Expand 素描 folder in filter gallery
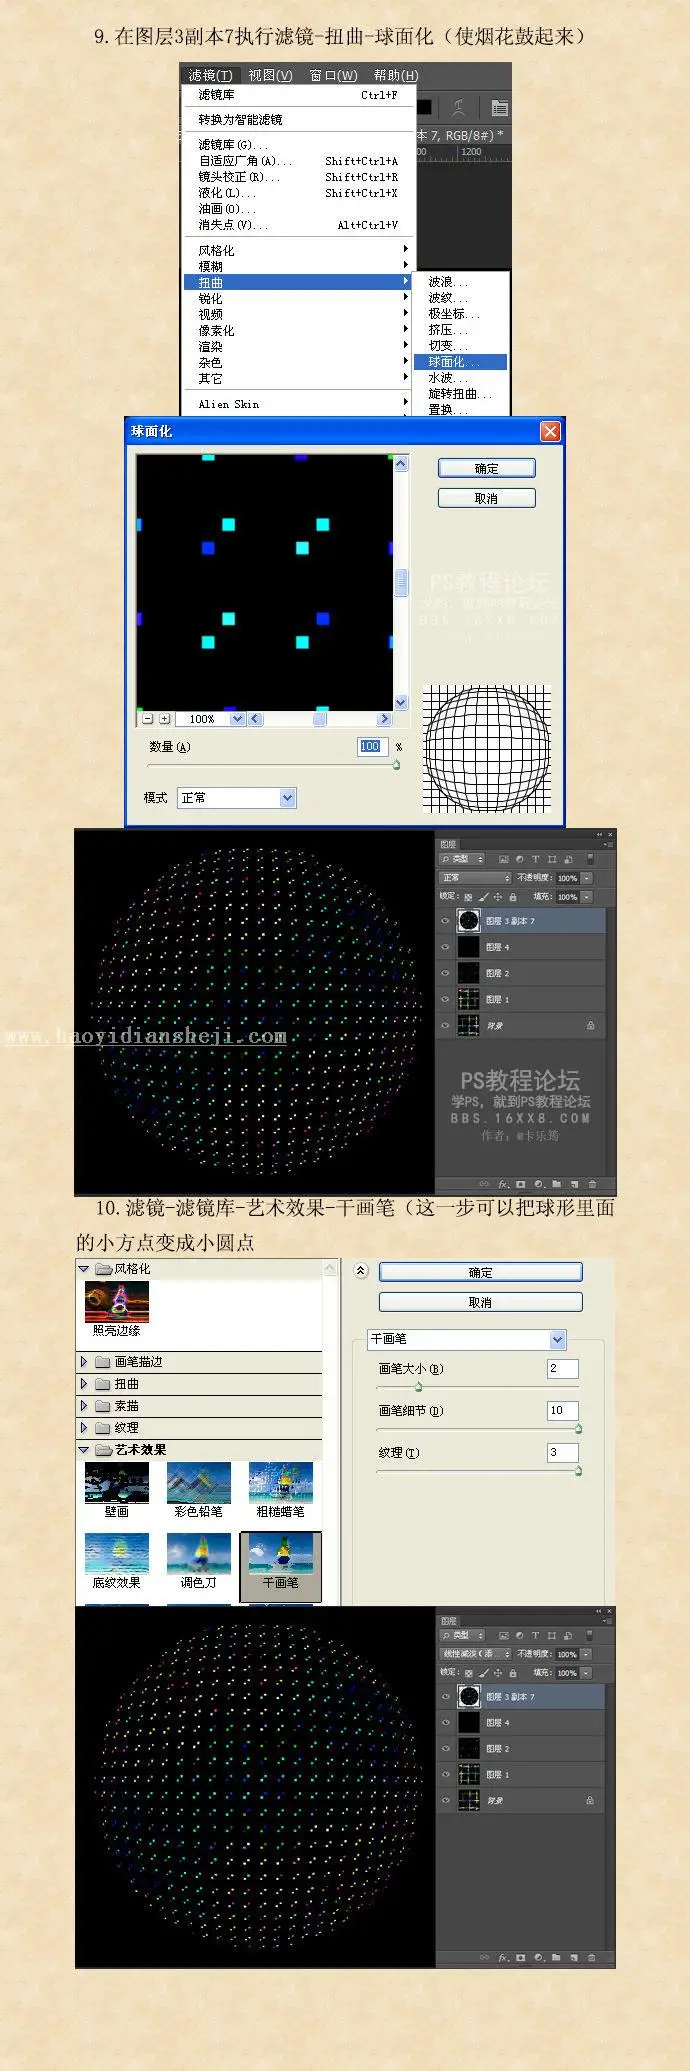690x2071 pixels. point(84,1406)
